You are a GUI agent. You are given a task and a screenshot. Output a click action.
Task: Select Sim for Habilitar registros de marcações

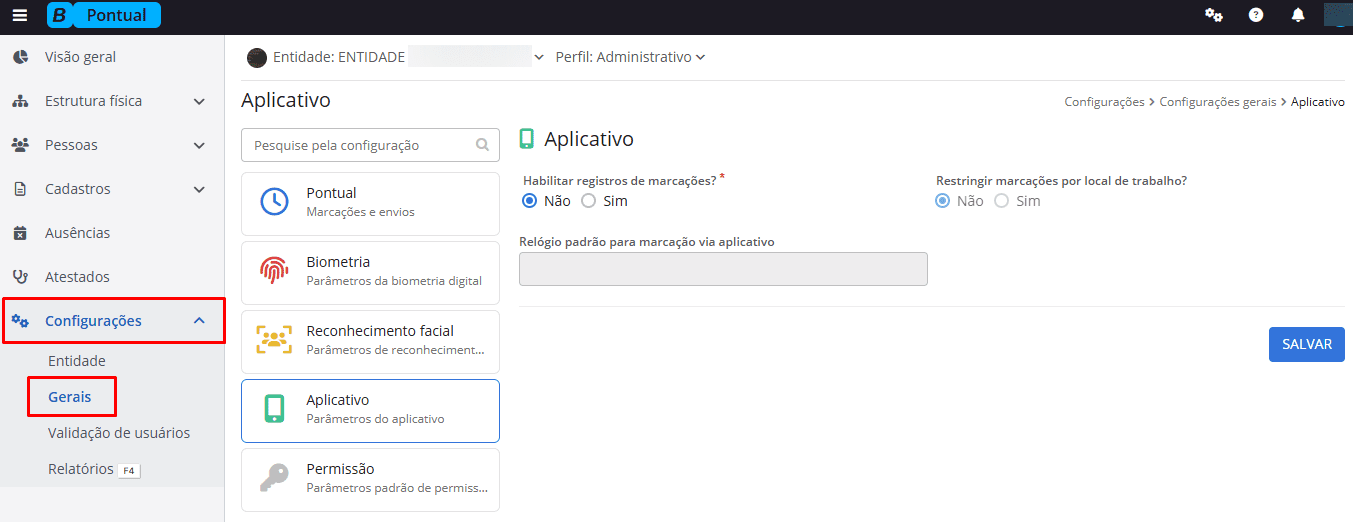(589, 201)
